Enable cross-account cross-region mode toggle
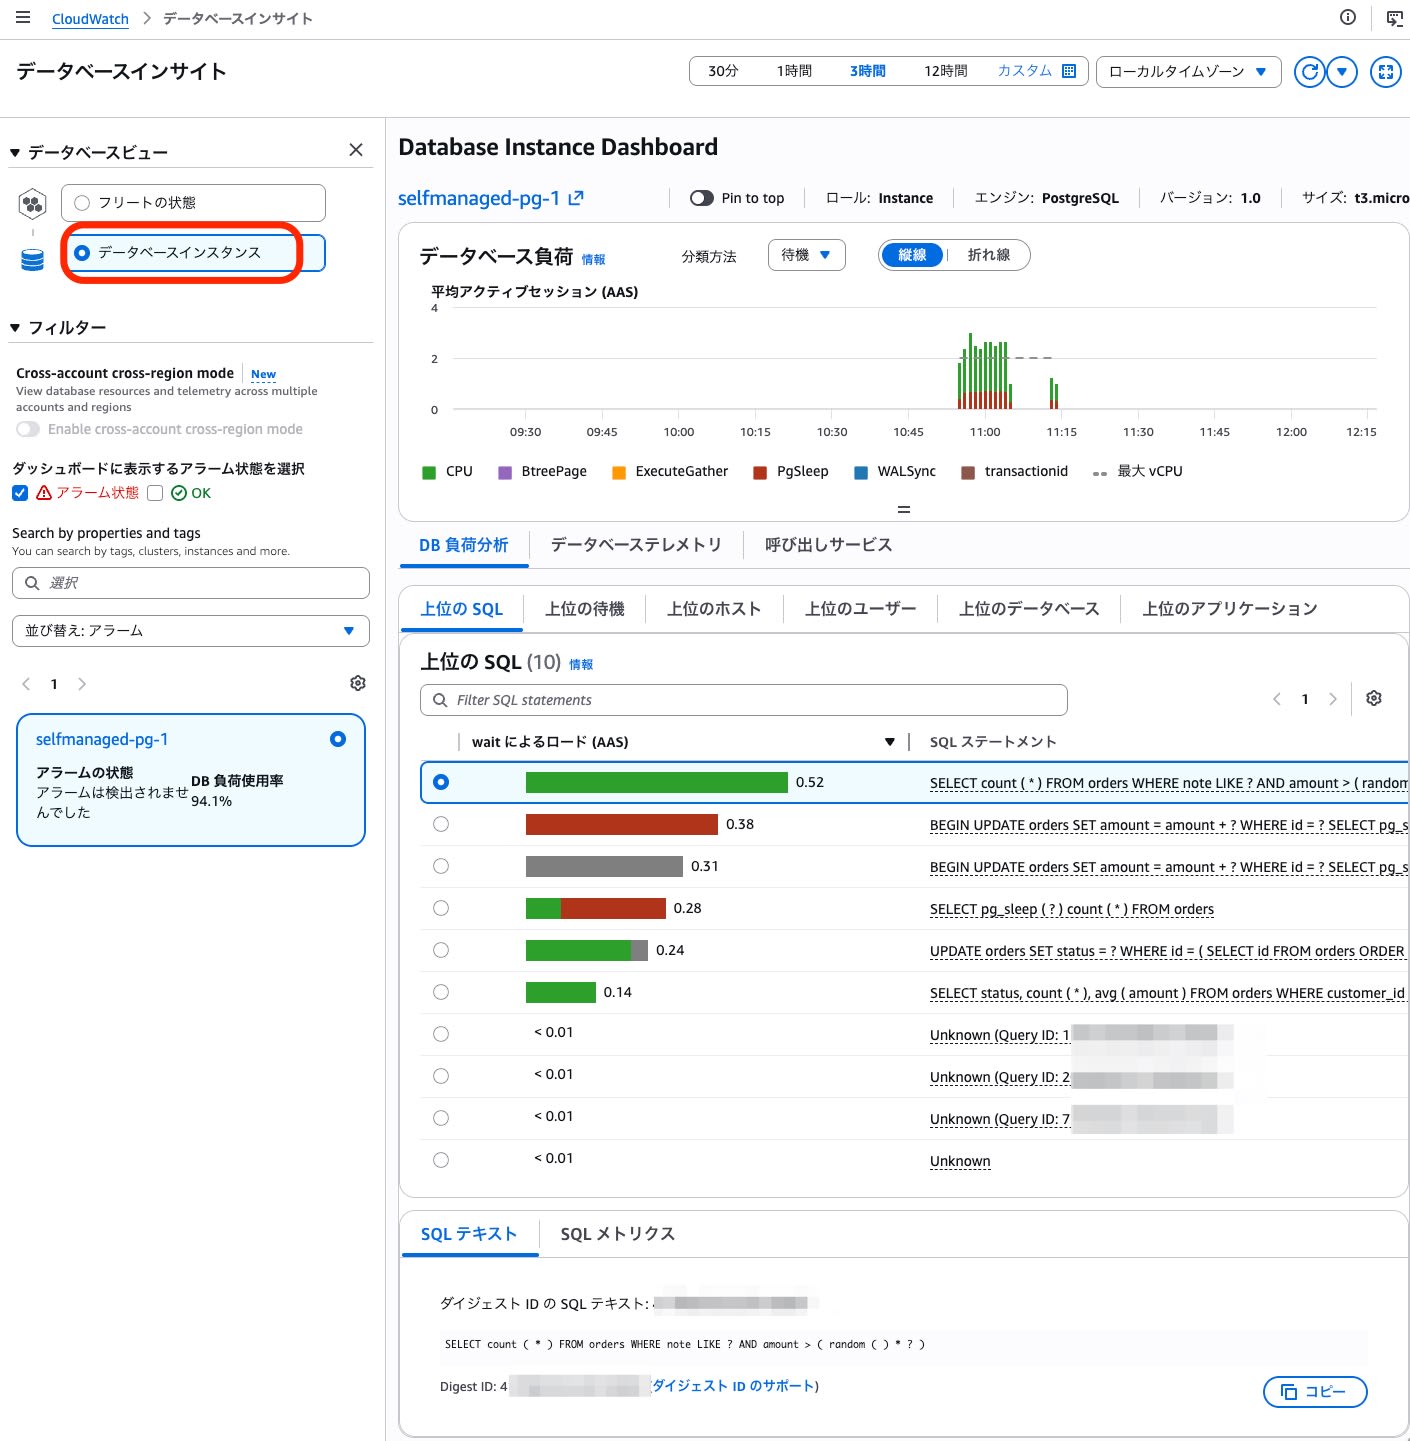The width and height of the screenshot is (1410, 1441). pyautogui.click(x=28, y=429)
